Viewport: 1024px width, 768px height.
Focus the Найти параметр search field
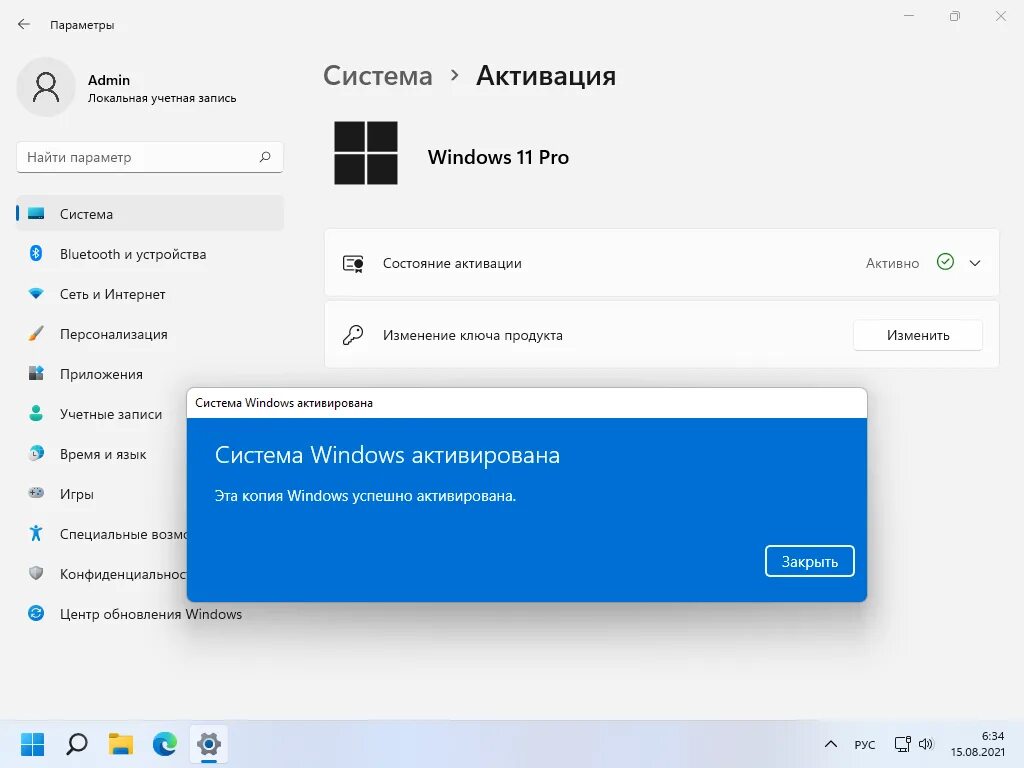[150, 157]
